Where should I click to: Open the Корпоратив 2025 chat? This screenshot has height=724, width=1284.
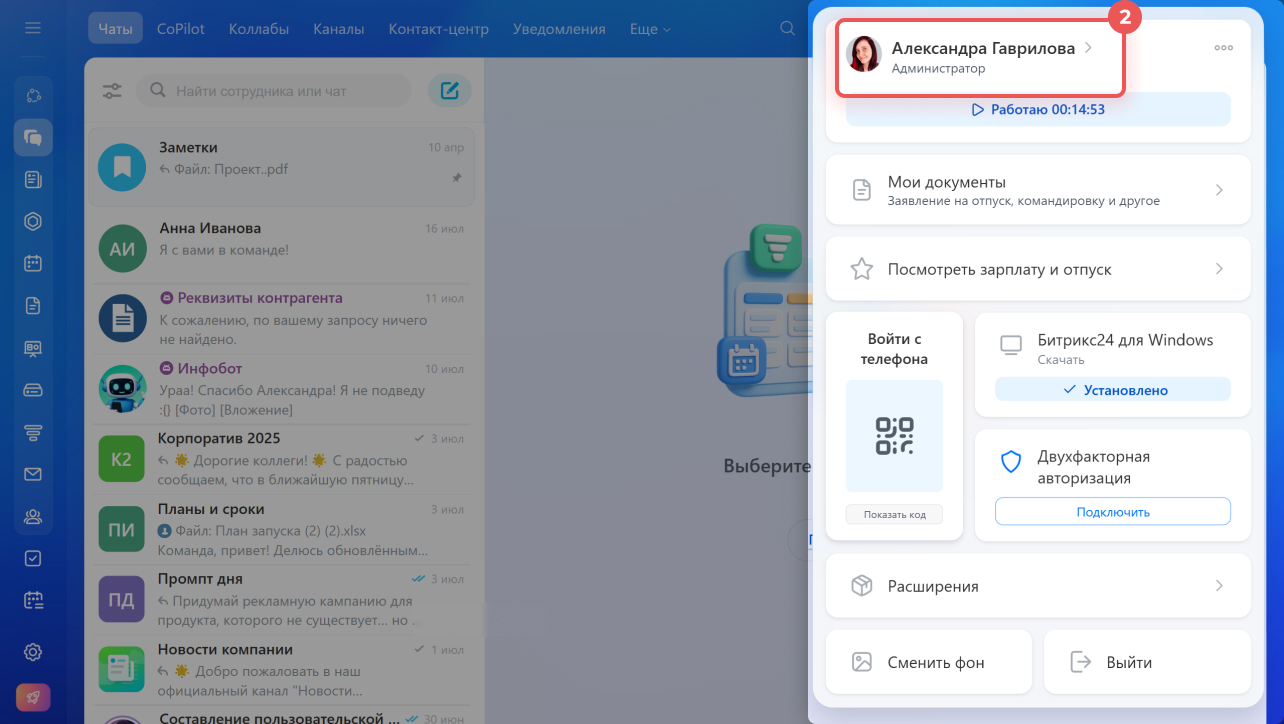281,460
